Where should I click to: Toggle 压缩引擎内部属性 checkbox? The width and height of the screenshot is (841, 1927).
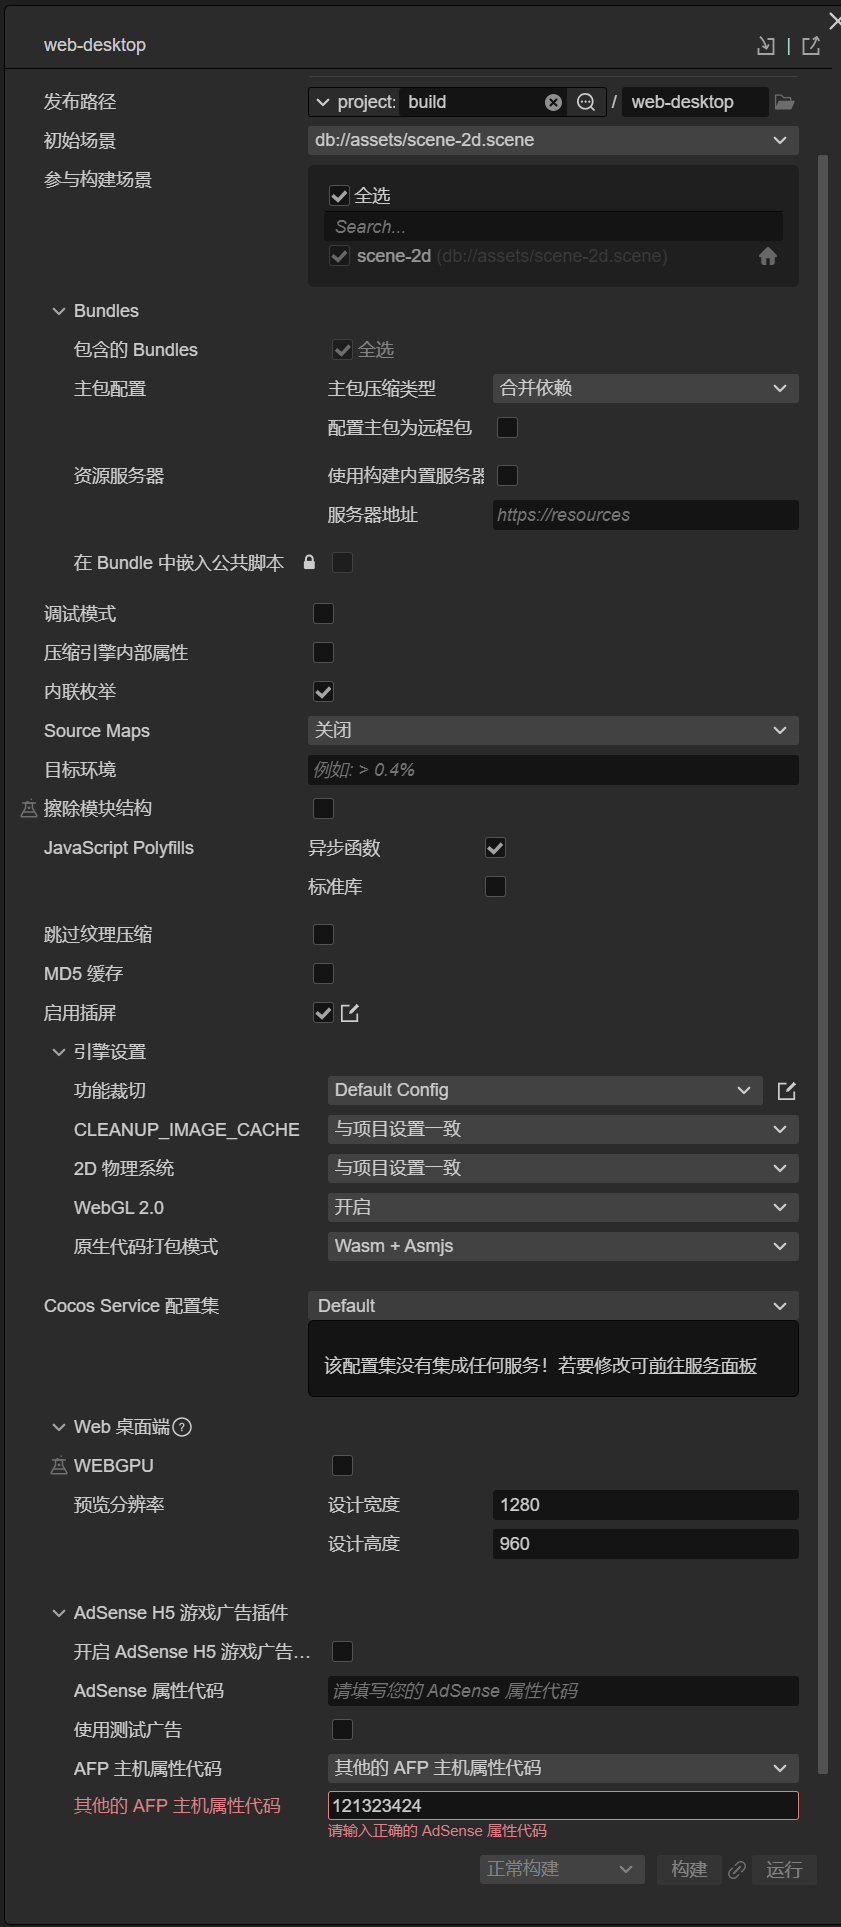tap(324, 652)
